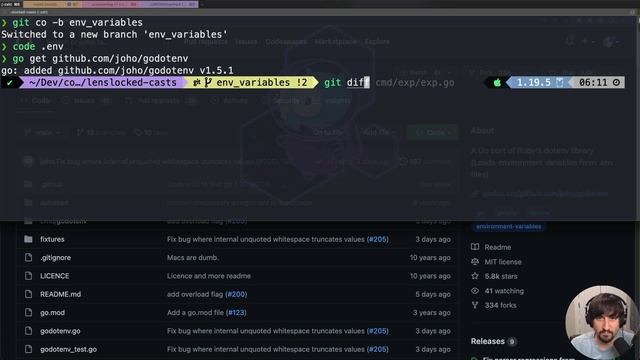This screenshot has width=640, height=360.
Task: Open the go.mod file
Action: 52,313
